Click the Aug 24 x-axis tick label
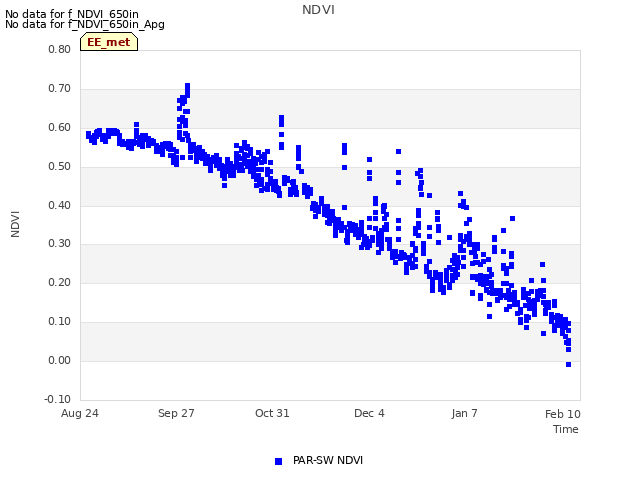Viewport: 640px width, 480px height. [80, 413]
